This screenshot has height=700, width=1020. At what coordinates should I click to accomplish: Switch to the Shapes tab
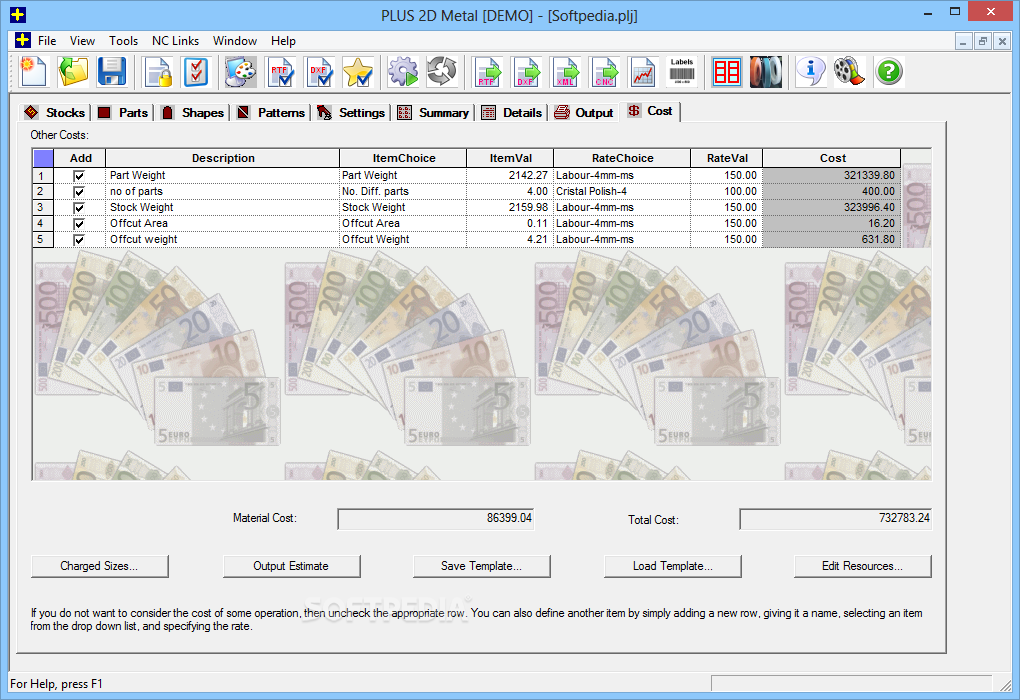click(x=193, y=113)
